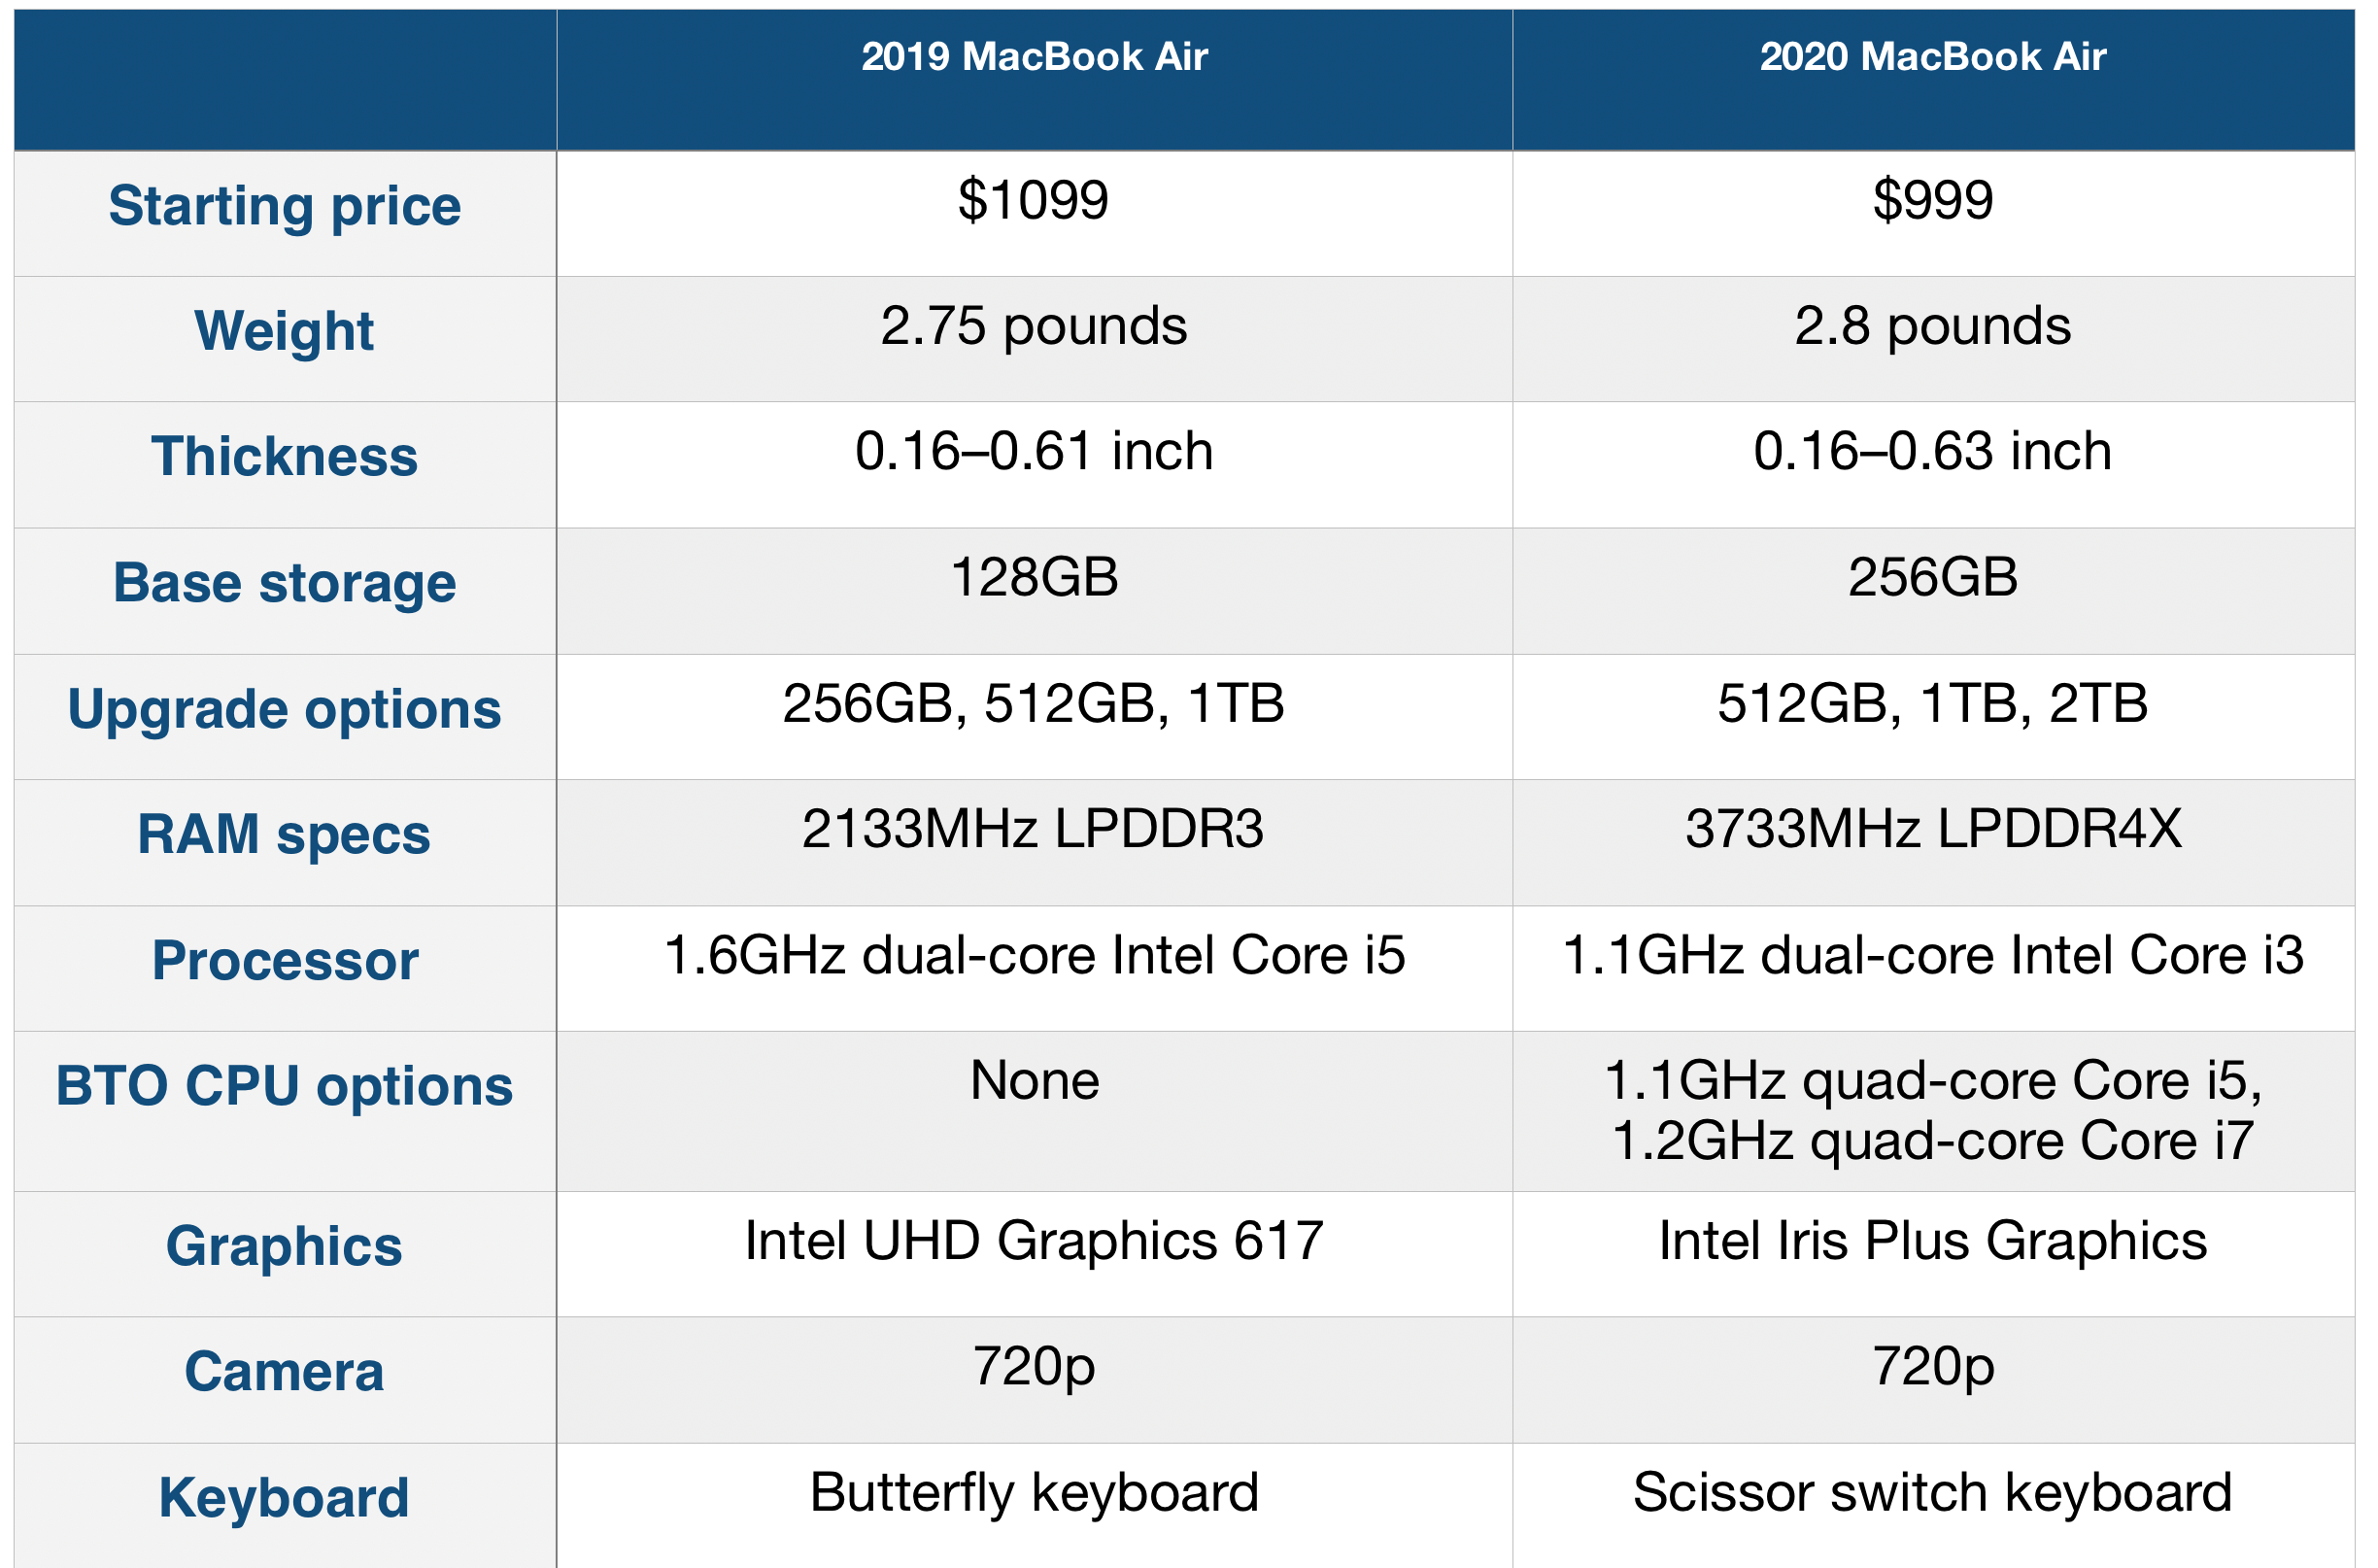Image resolution: width=2378 pixels, height=1568 pixels.
Task: Click the 2.75 pounds cell
Action: (1034, 326)
